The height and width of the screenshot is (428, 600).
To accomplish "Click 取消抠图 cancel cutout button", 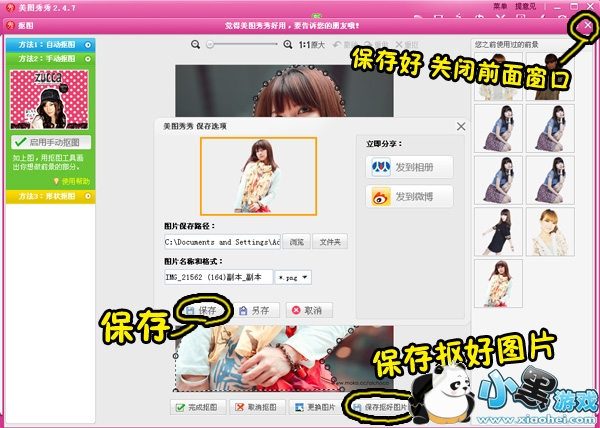I will (x=258, y=407).
